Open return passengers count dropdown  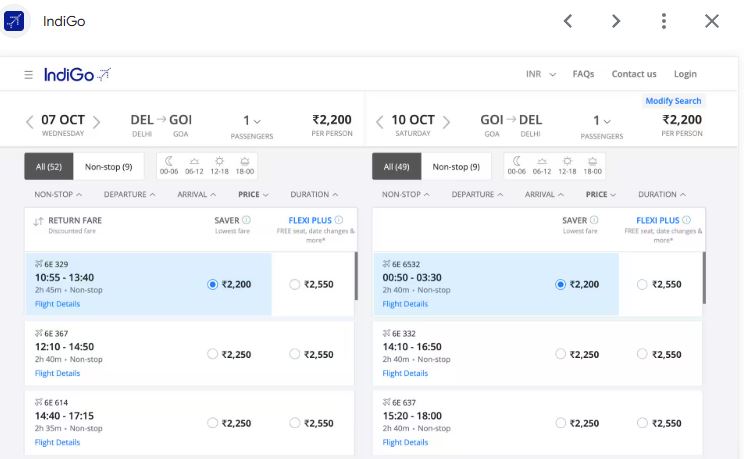coord(602,121)
